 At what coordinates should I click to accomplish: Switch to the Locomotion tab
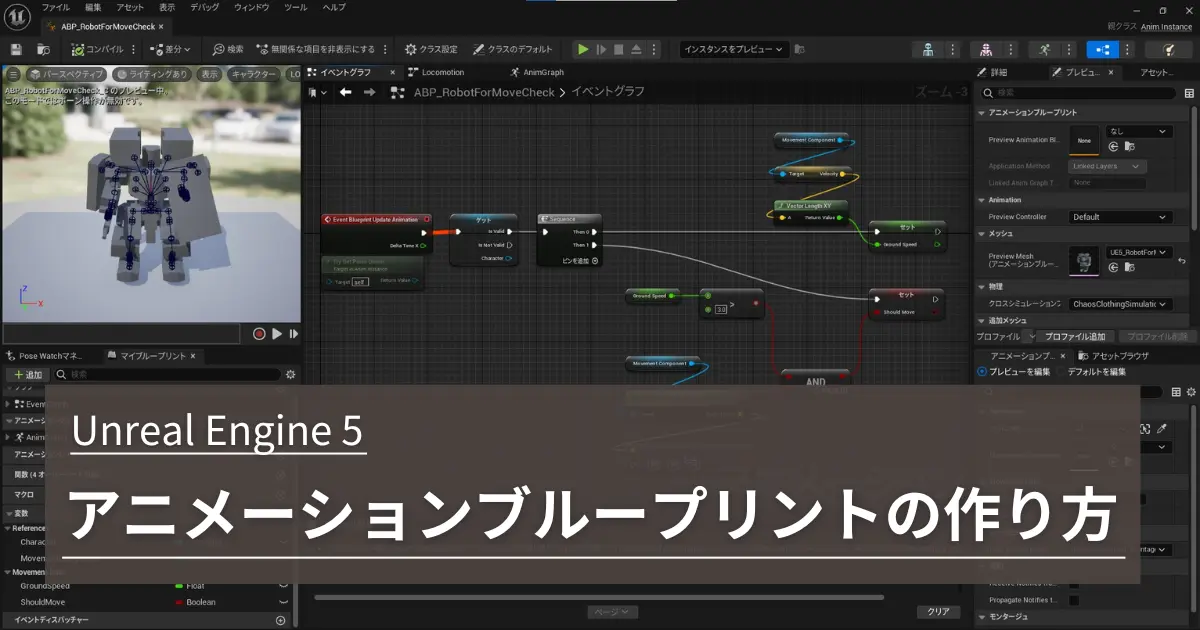click(x=443, y=72)
